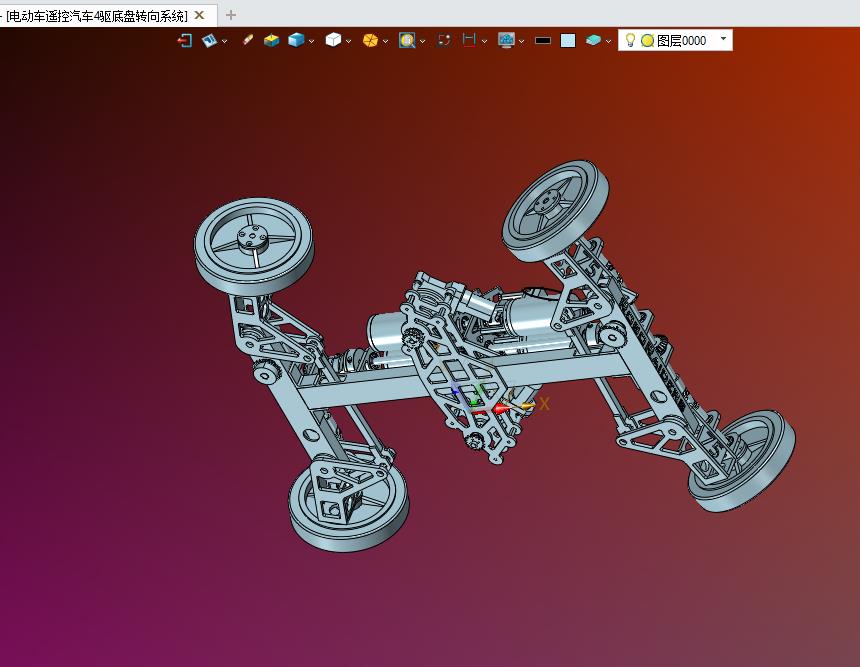The image size is (860, 667).
Task: Click the white cube view icon
Action: pos(333,40)
